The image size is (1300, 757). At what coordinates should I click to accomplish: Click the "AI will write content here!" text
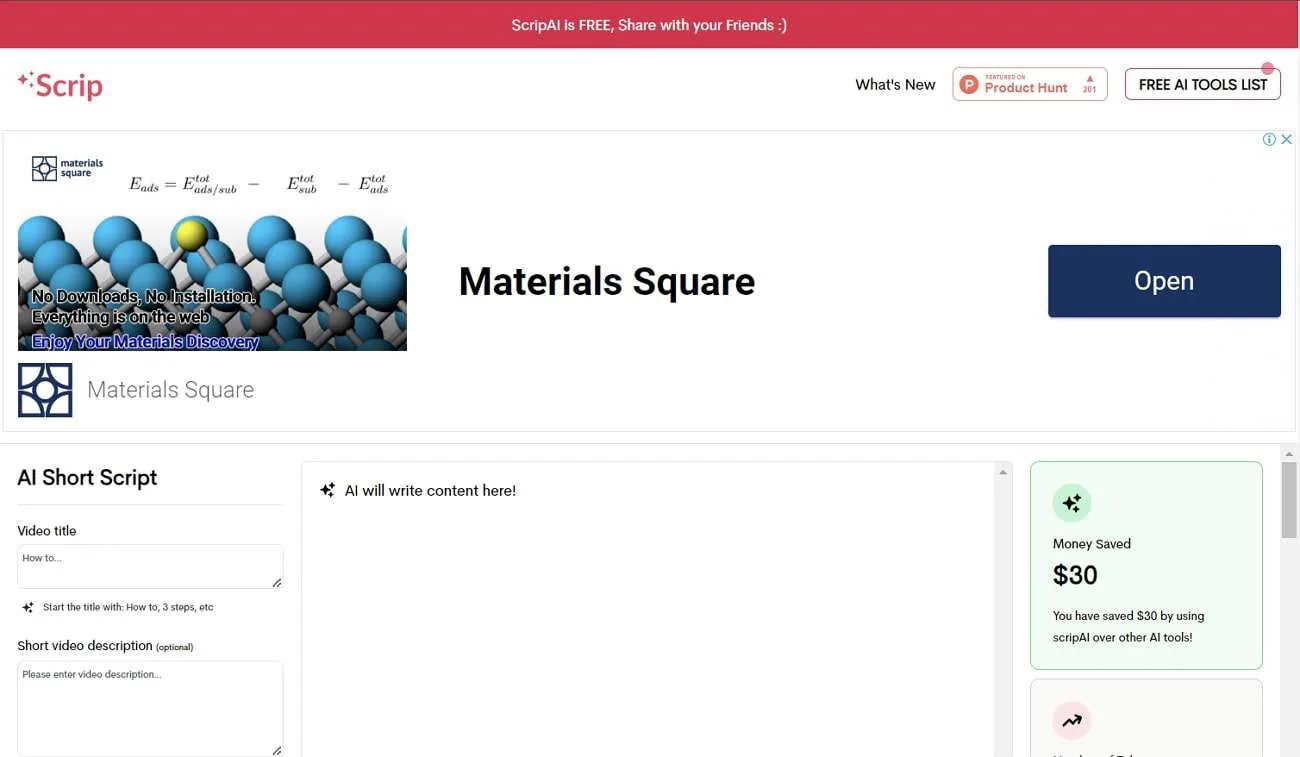pyautogui.click(x=430, y=491)
